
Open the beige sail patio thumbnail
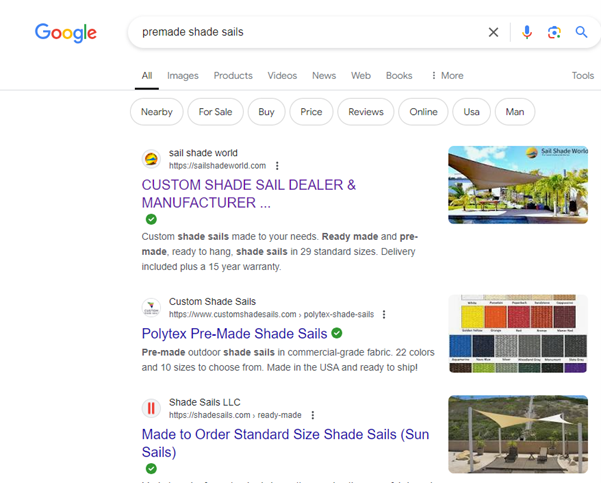(x=518, y=434)
